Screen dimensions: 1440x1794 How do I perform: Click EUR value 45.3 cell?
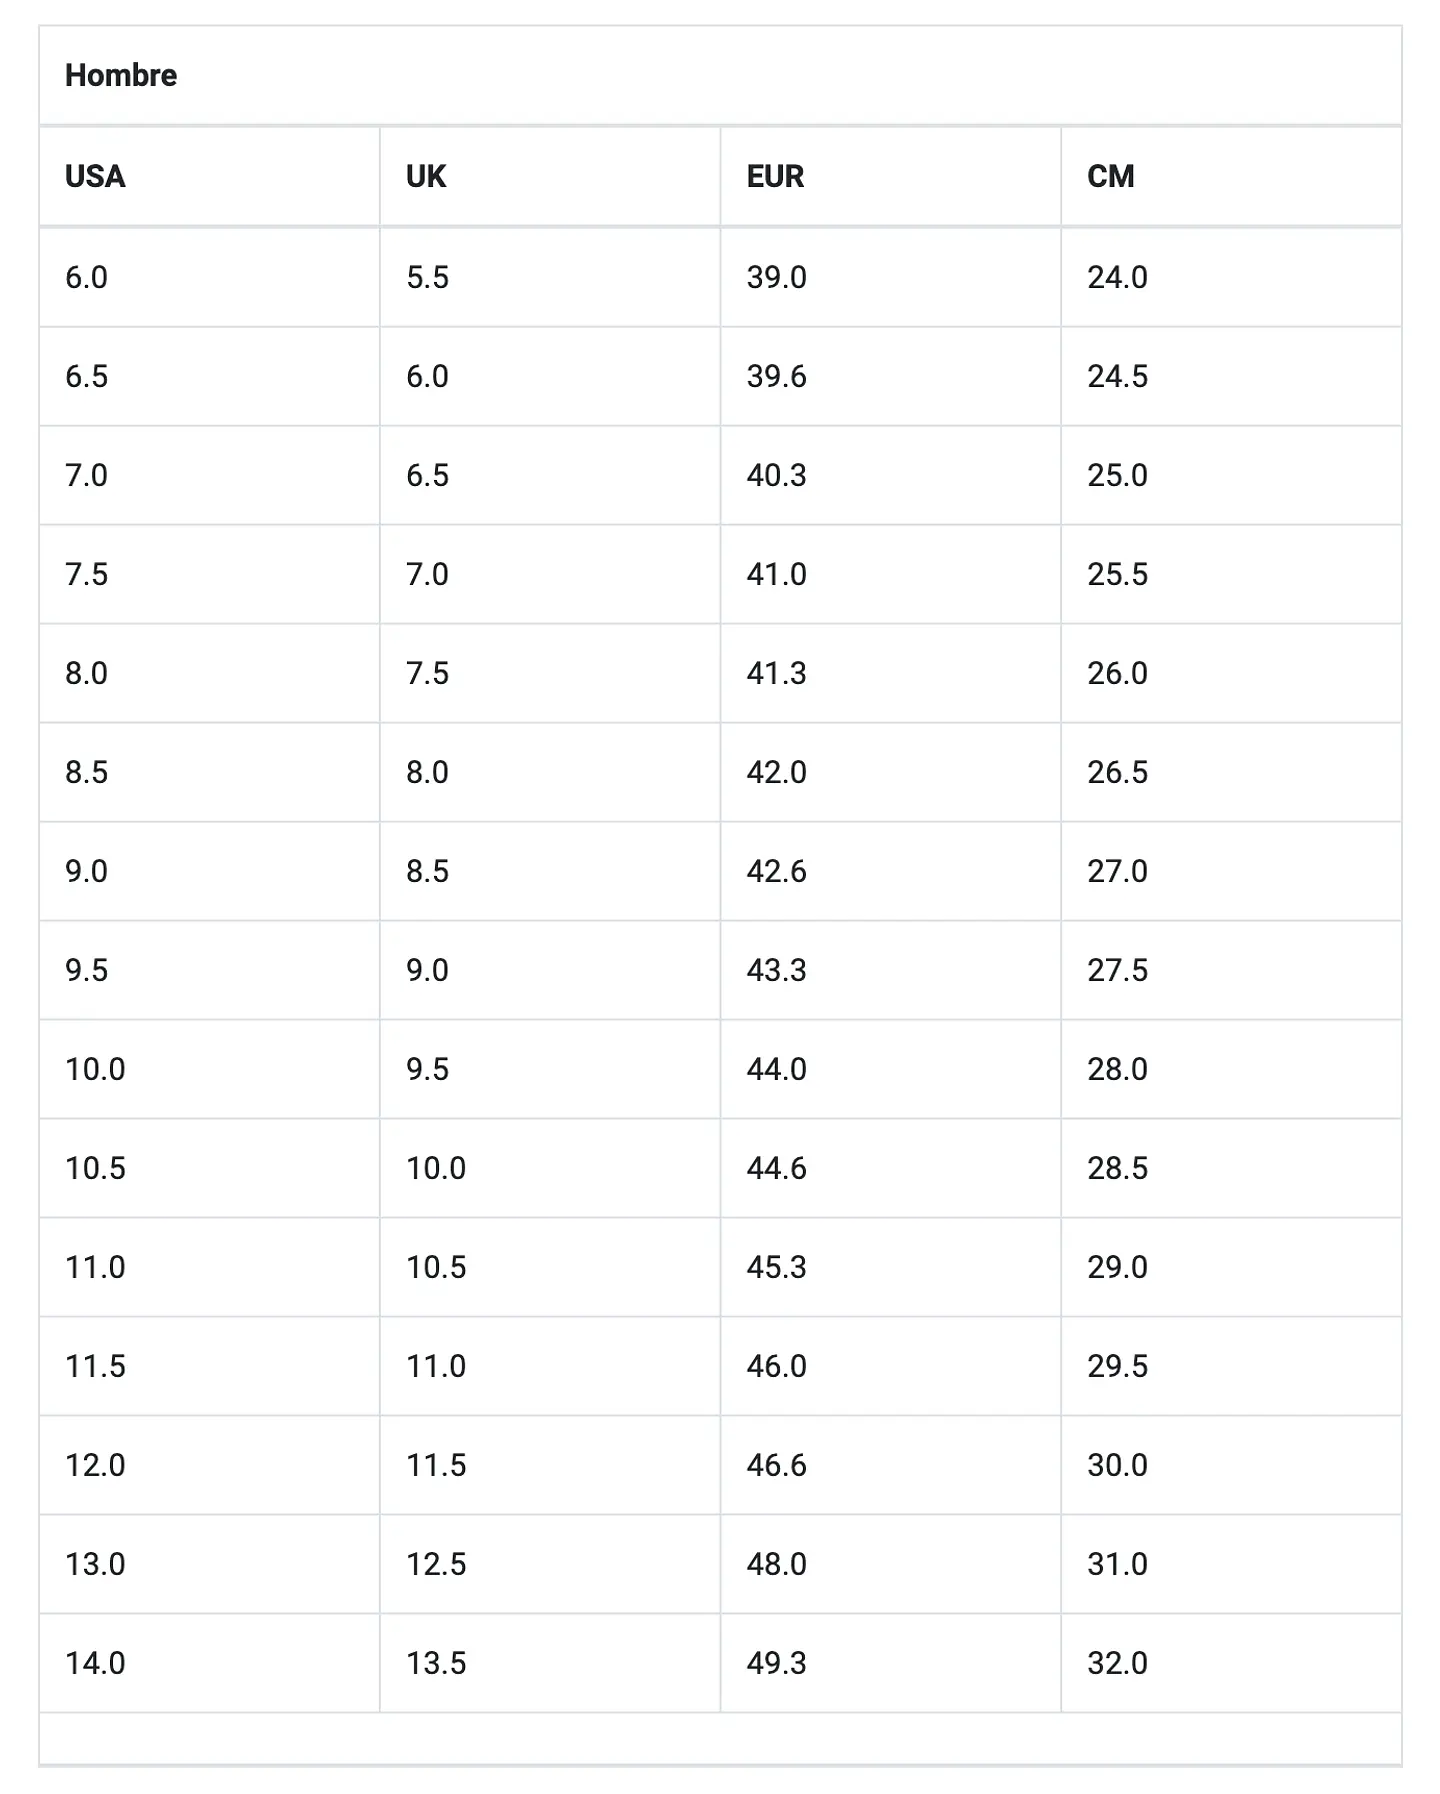[x=890, y=1267]
